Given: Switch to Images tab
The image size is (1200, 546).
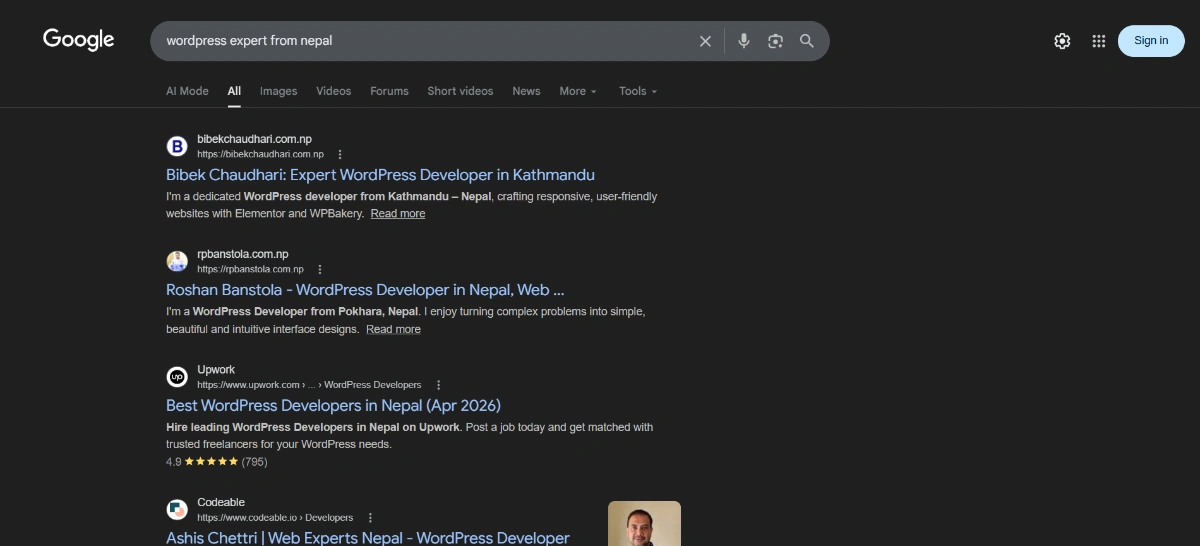Looking at the screenshot, I should [279, 91].
